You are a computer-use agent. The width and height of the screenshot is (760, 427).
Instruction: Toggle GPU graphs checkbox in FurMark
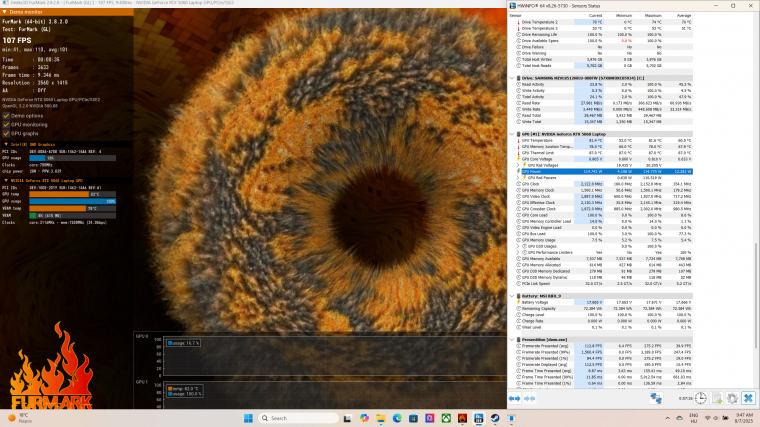[6, 133]
